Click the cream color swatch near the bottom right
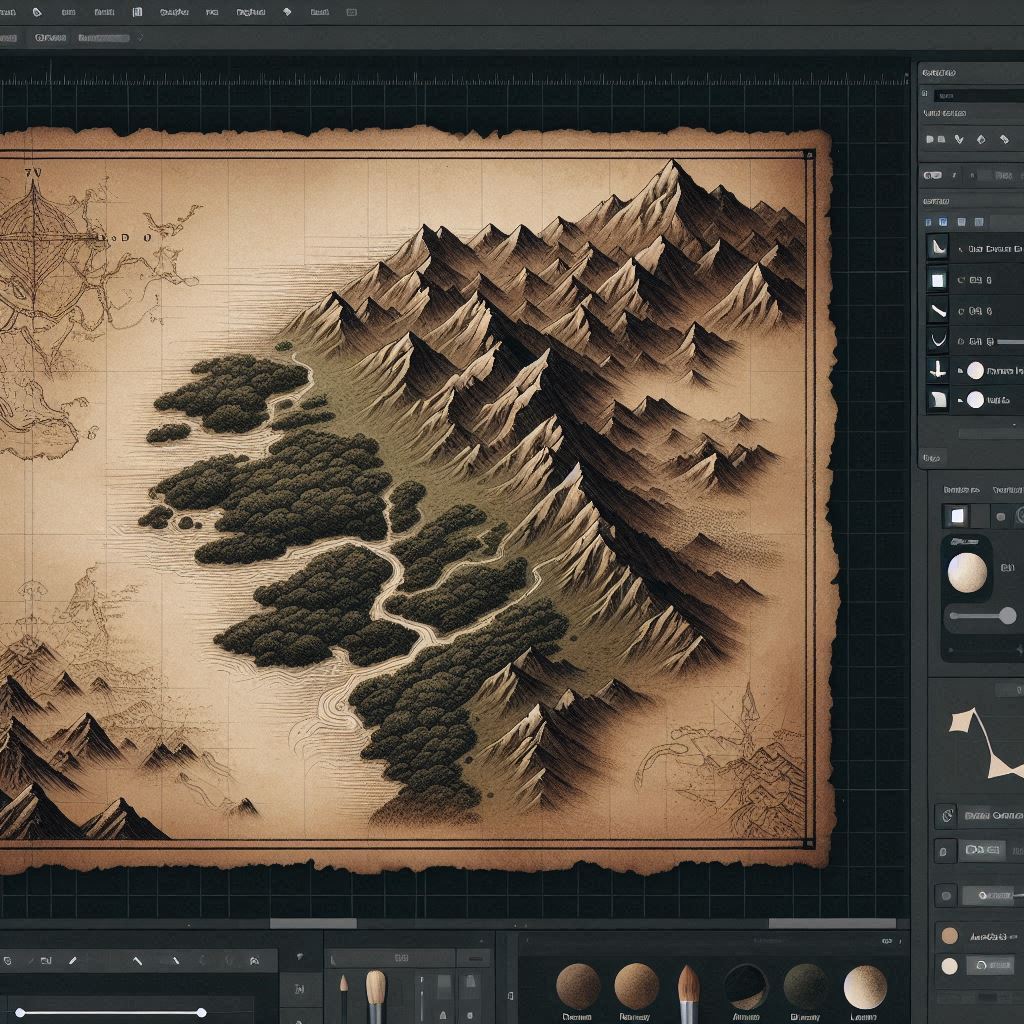Viewport: 1024px width, 1024px height. (x=950, y=966)
